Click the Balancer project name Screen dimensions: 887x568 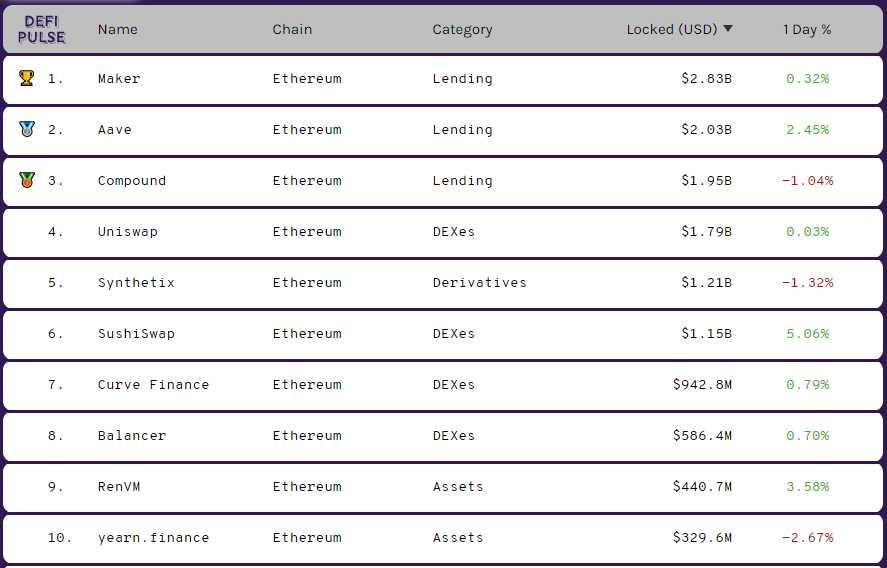point(132,436)
